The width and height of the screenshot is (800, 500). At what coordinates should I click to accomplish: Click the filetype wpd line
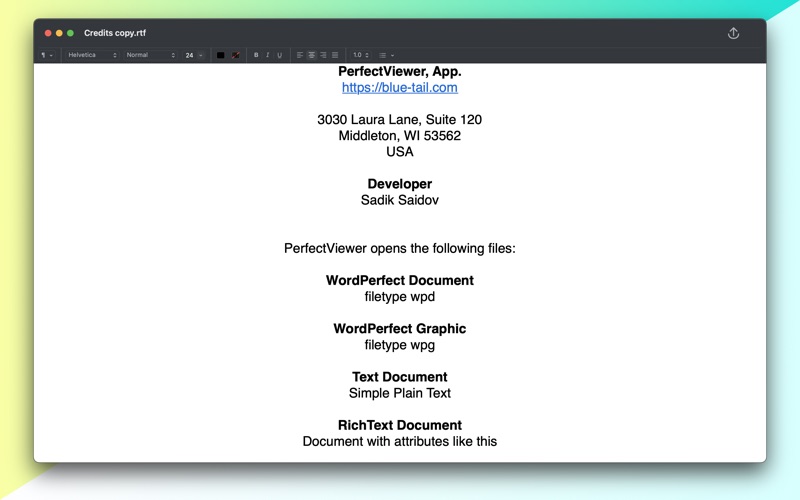tap(399, 296)
